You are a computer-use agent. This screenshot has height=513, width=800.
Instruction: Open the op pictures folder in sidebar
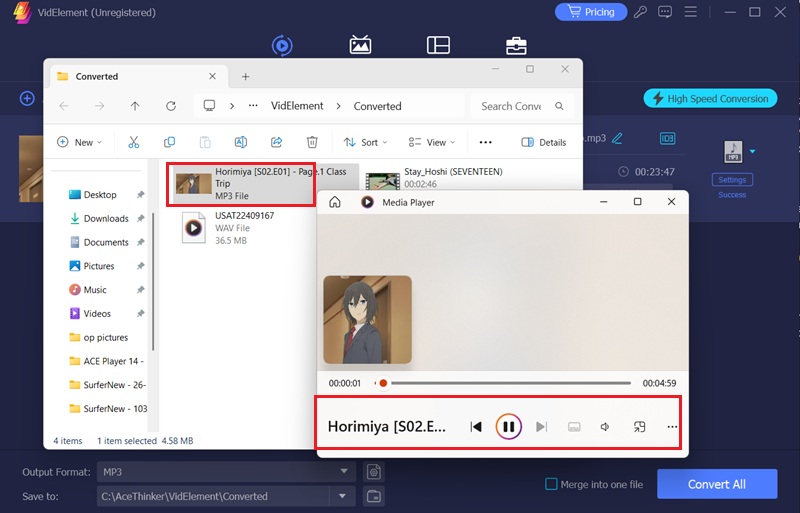[x=106, y=337]
